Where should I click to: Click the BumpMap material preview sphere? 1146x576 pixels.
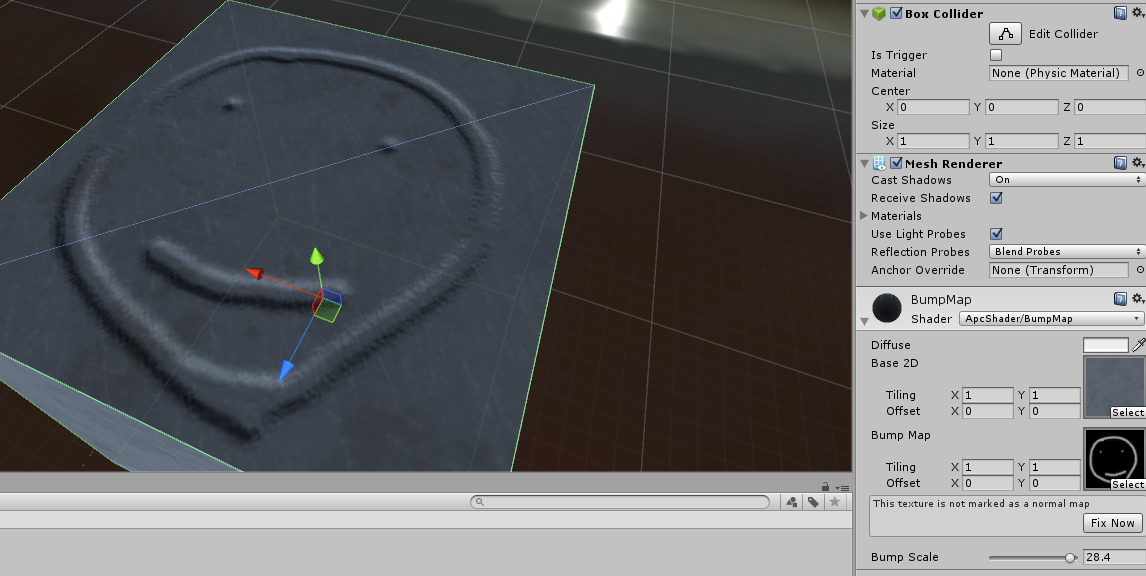coord(887,308)
